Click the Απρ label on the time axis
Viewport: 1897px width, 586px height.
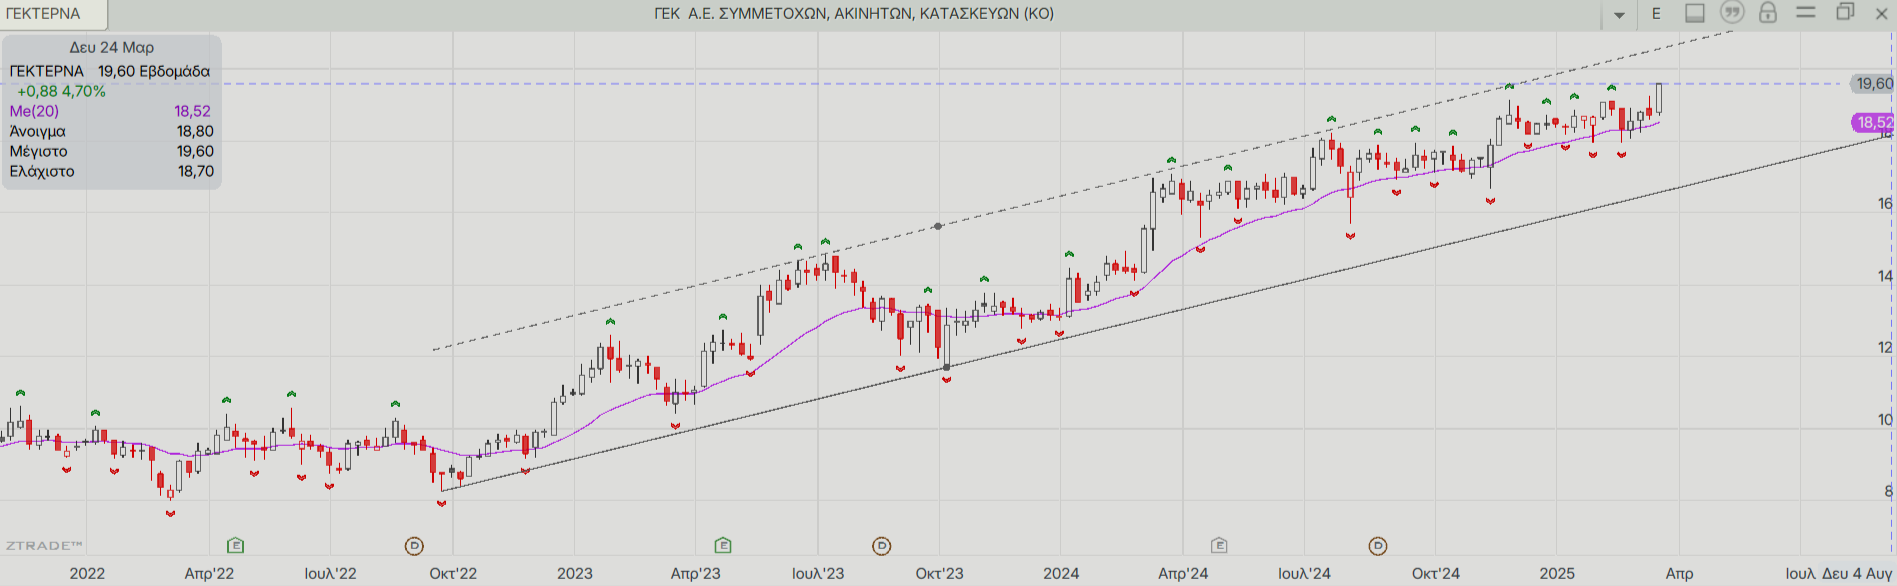[x=1679, y=573]
